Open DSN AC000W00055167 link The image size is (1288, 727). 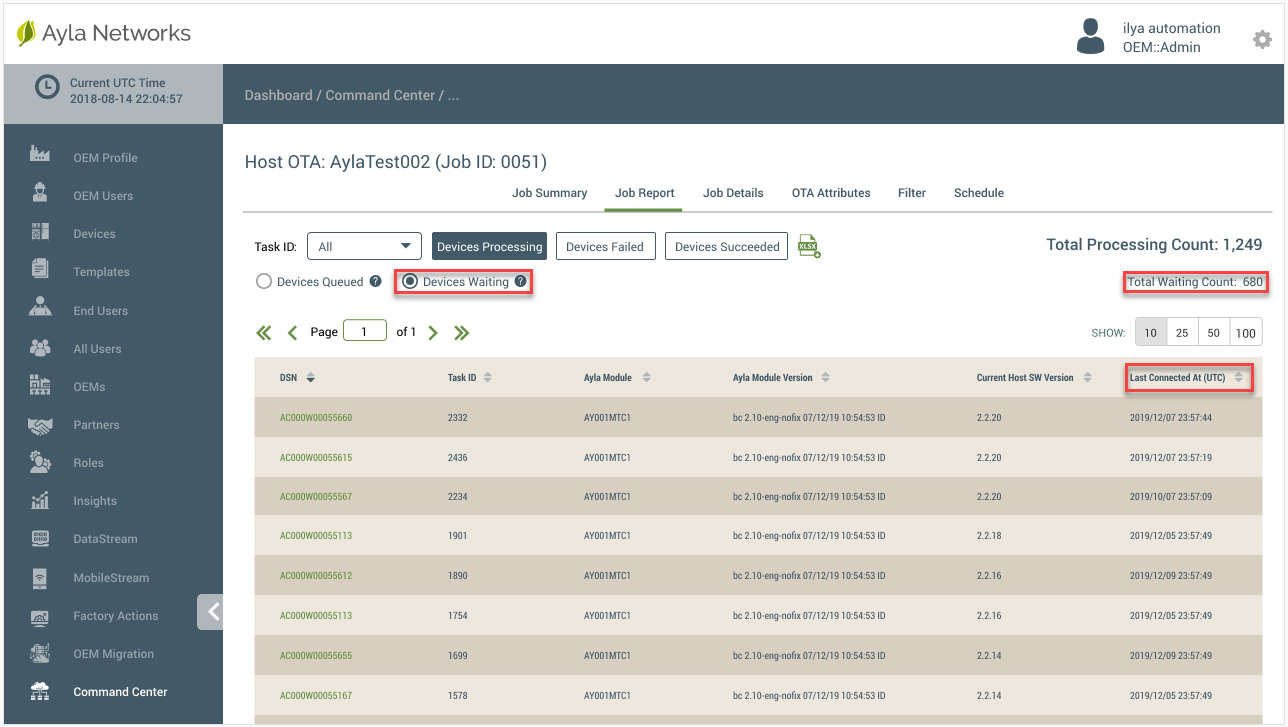[x=316, y=695]
